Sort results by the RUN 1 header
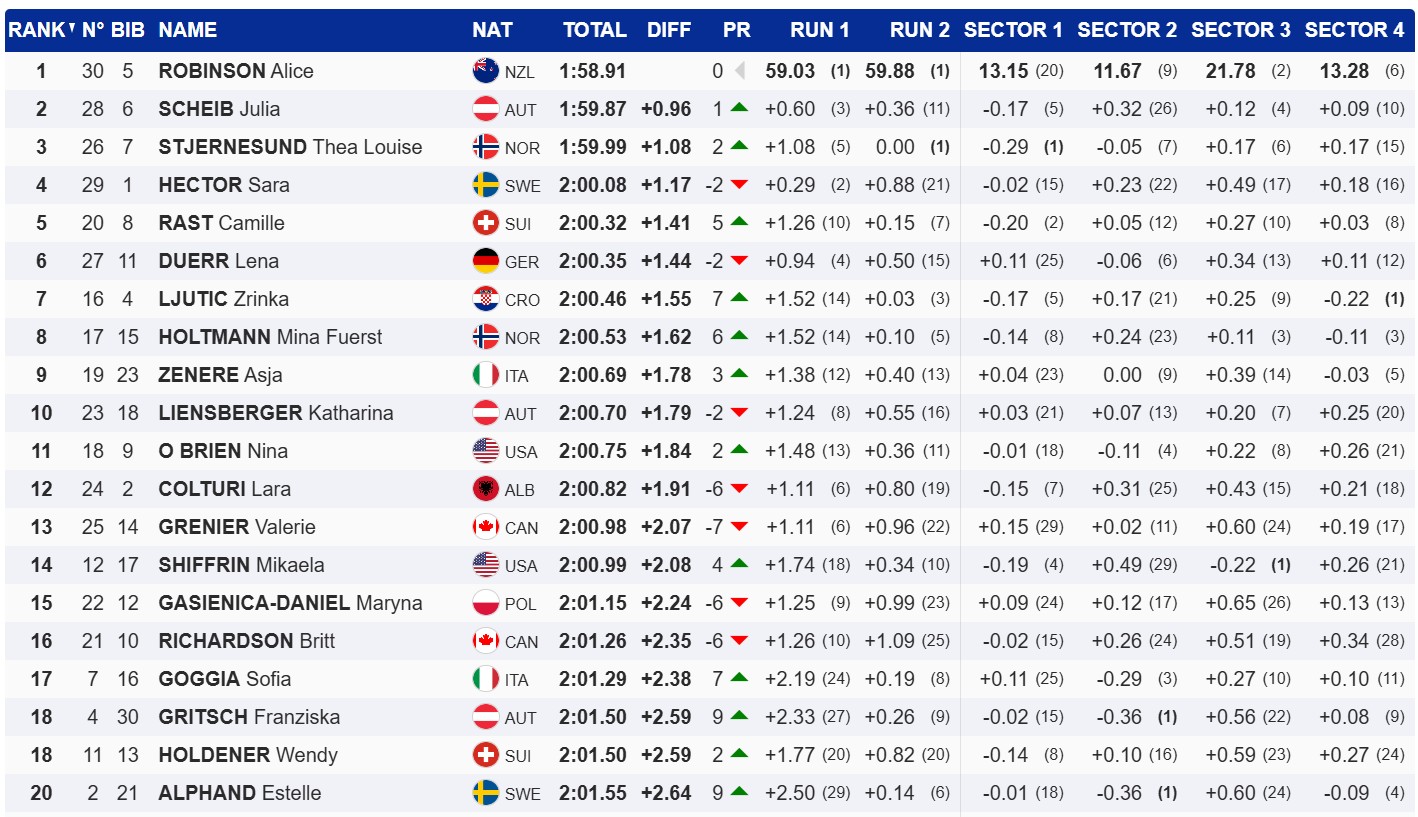Viewport: 1418px width, 817px height. [819, 30]
